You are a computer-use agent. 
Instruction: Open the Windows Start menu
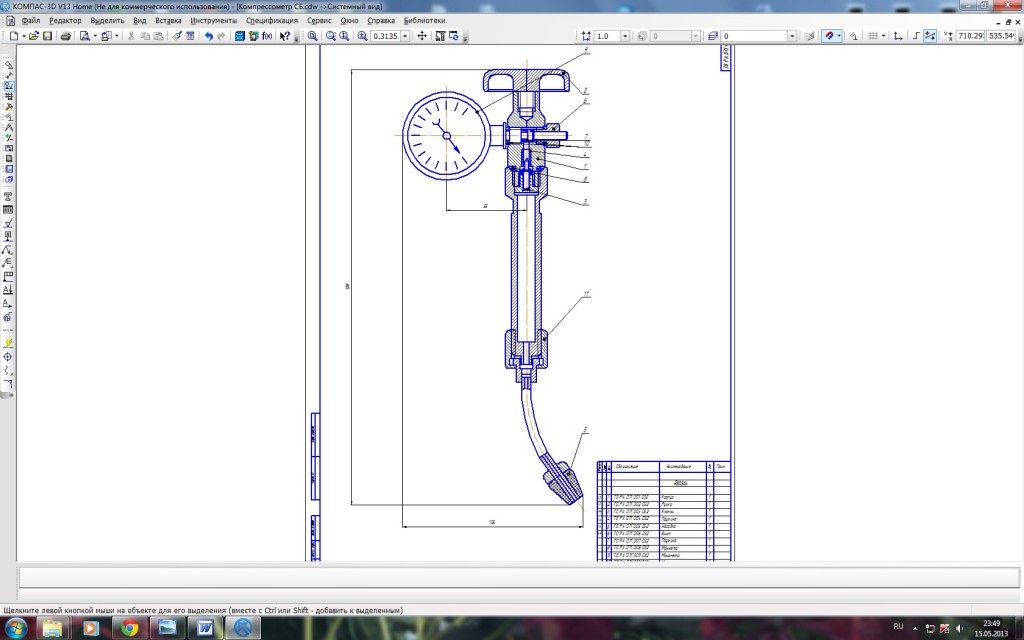(x=15, y=628)
